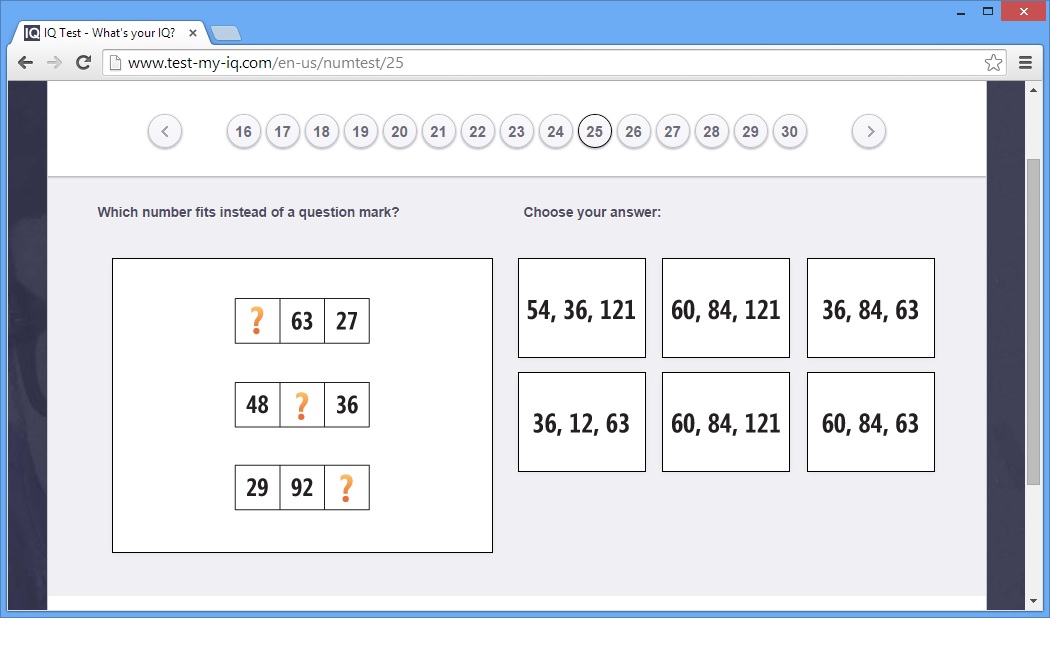Click scrollbar up arrow

point(1033,90)
